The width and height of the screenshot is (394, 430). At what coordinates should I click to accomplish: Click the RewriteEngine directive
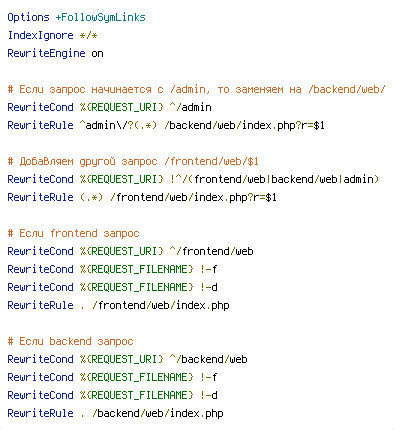point(46,53)
